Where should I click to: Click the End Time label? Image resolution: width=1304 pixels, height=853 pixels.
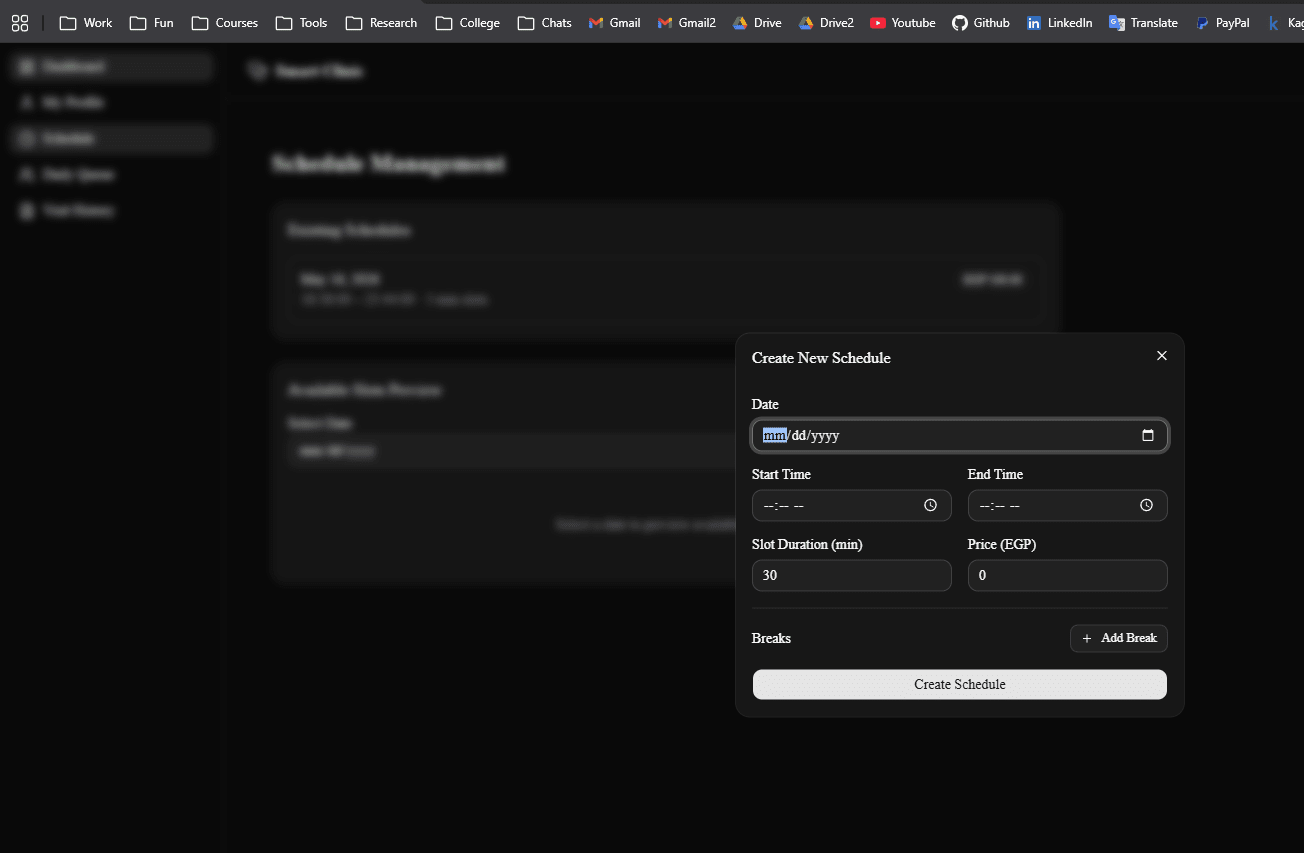pyautogui.click(x=995, y=474)
